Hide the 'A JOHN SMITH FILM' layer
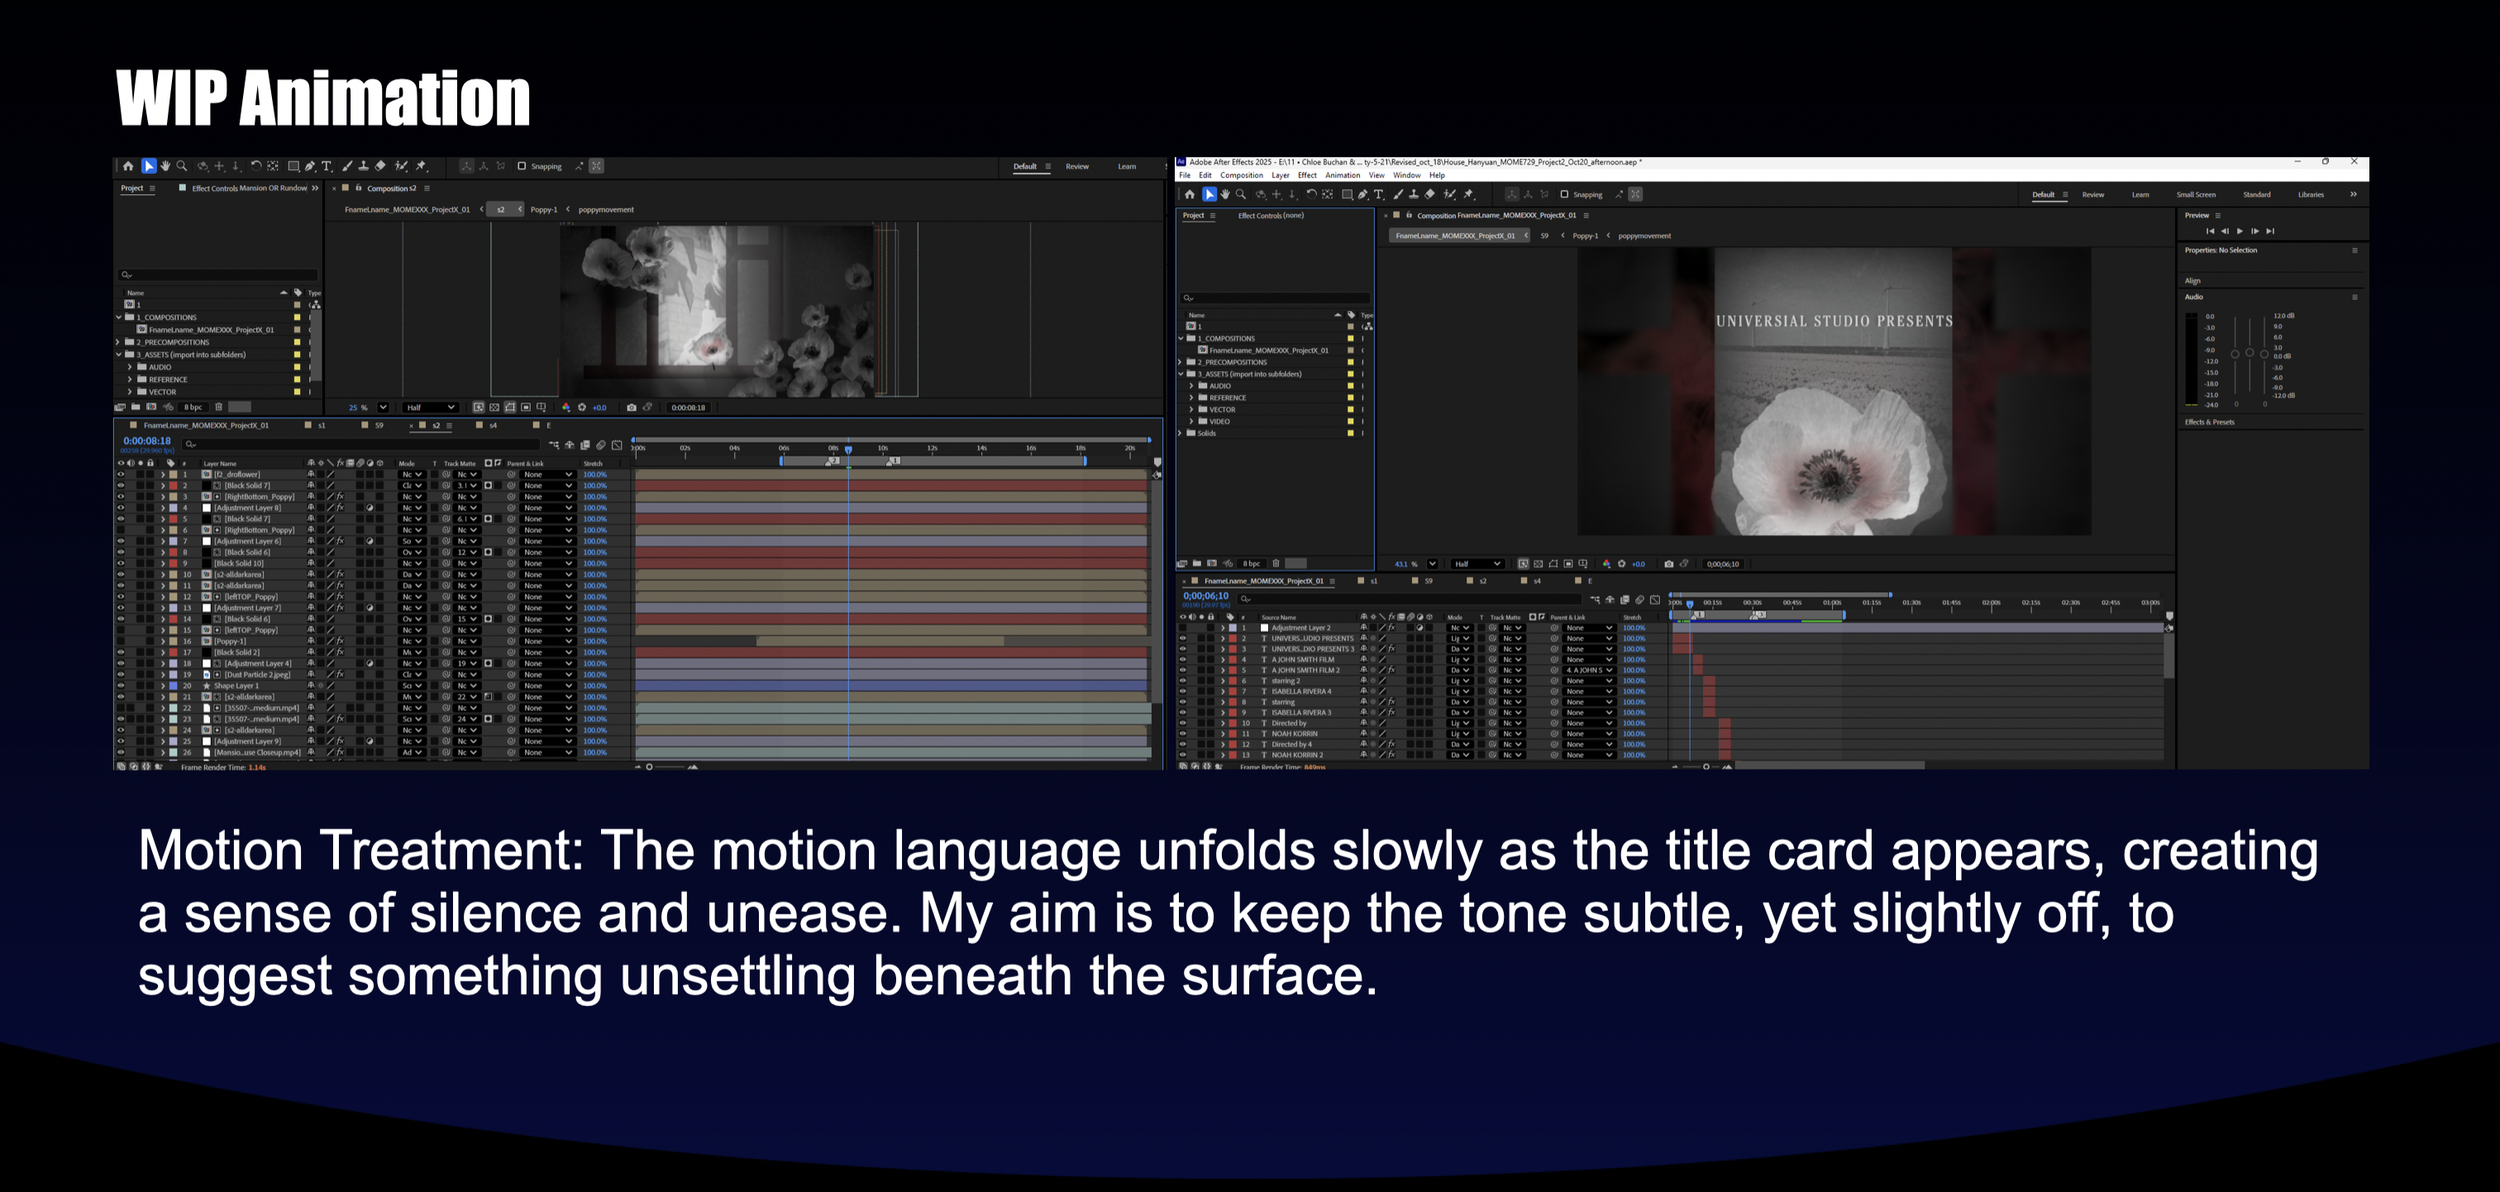2500x1192 pixels. coord(1182,660)
